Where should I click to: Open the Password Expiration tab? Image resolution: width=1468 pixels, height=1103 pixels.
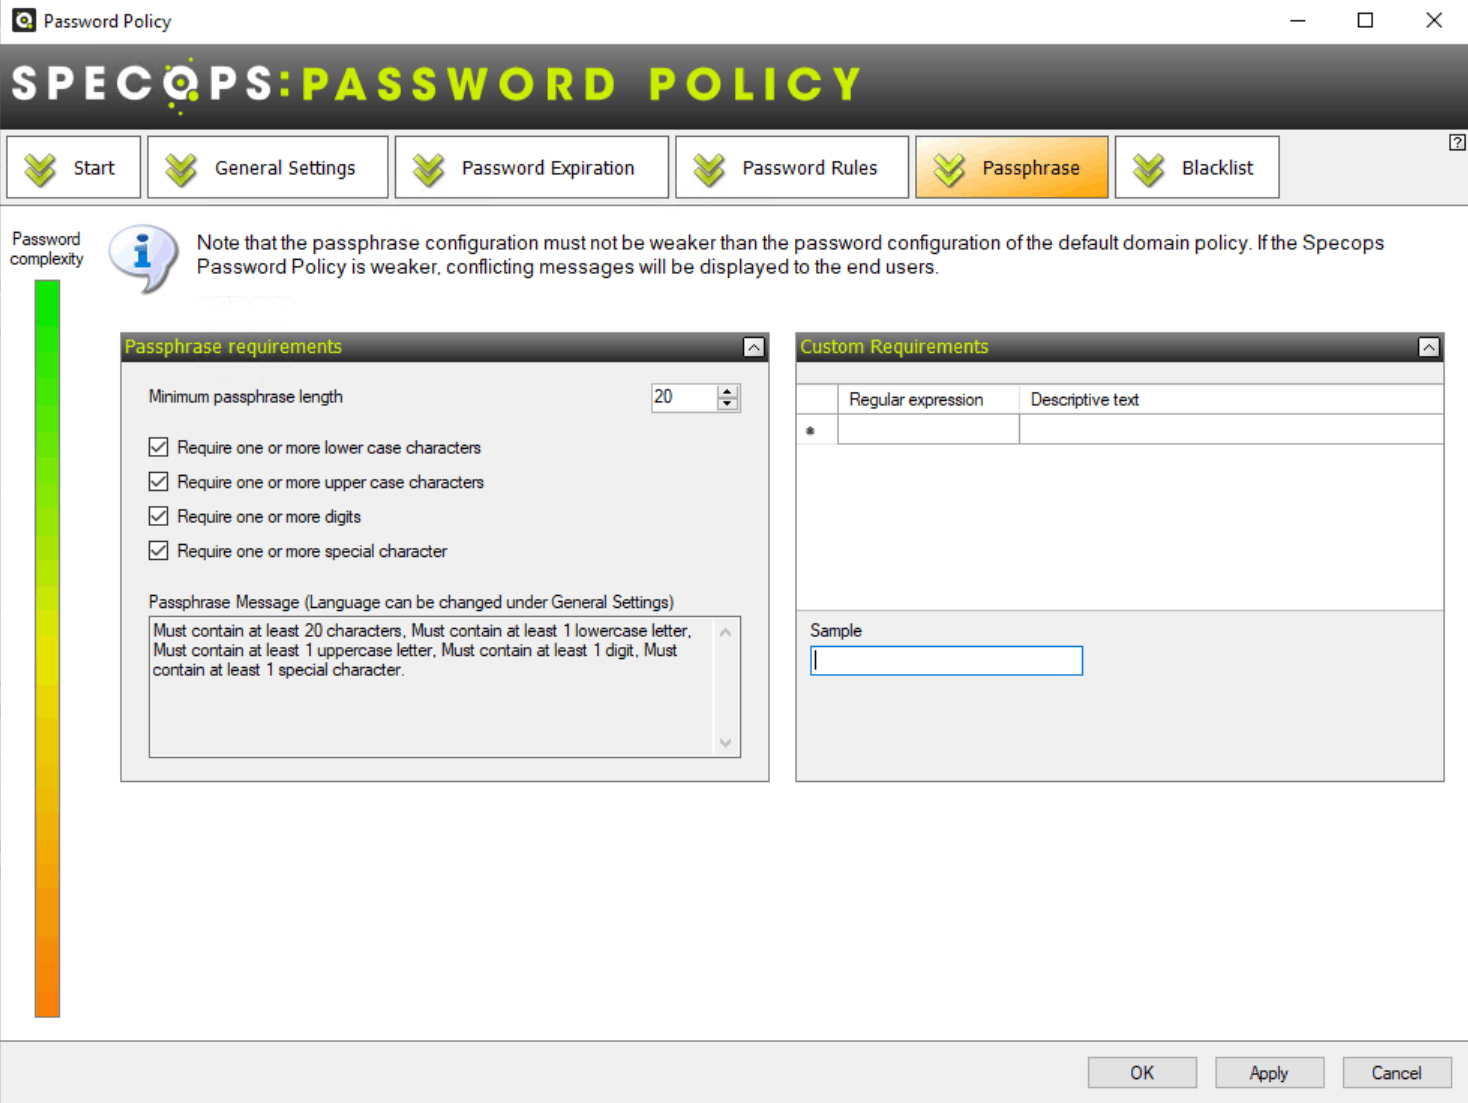point(531,167)
